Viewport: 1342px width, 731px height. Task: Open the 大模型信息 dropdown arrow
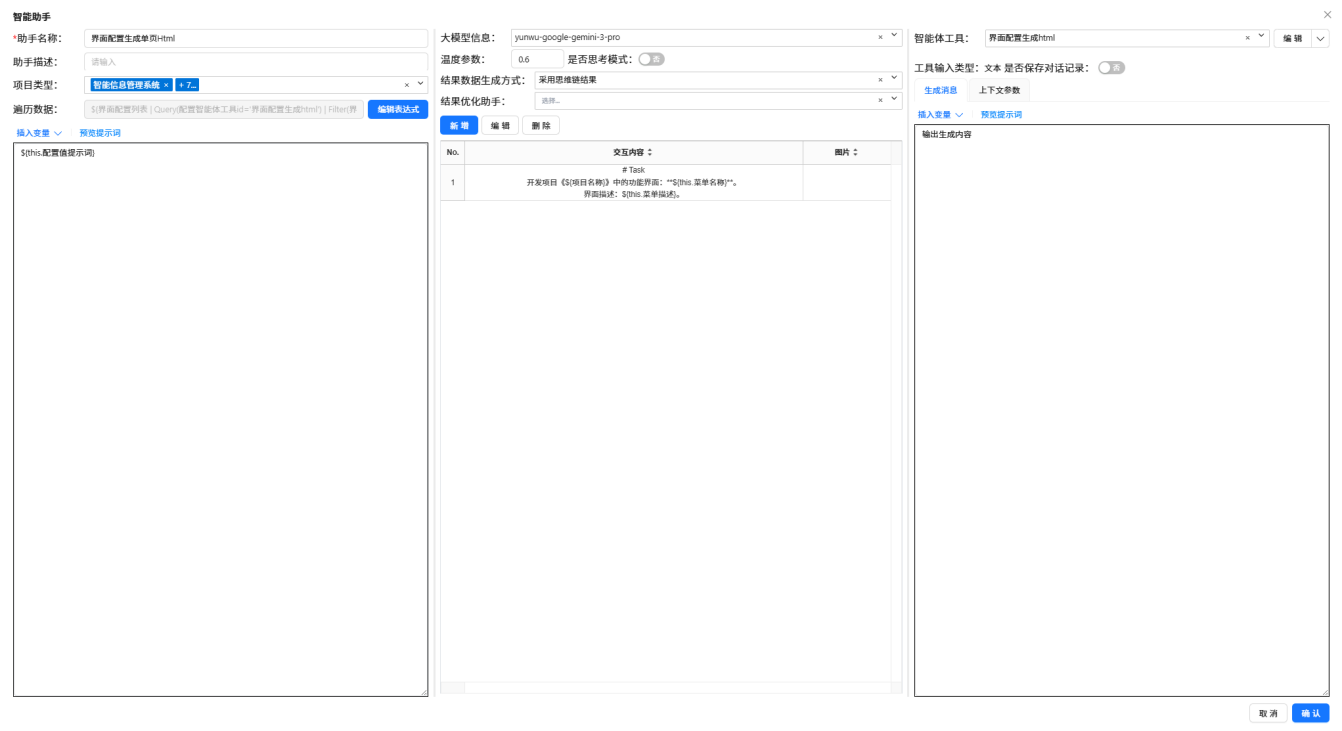tap(894, 36)
